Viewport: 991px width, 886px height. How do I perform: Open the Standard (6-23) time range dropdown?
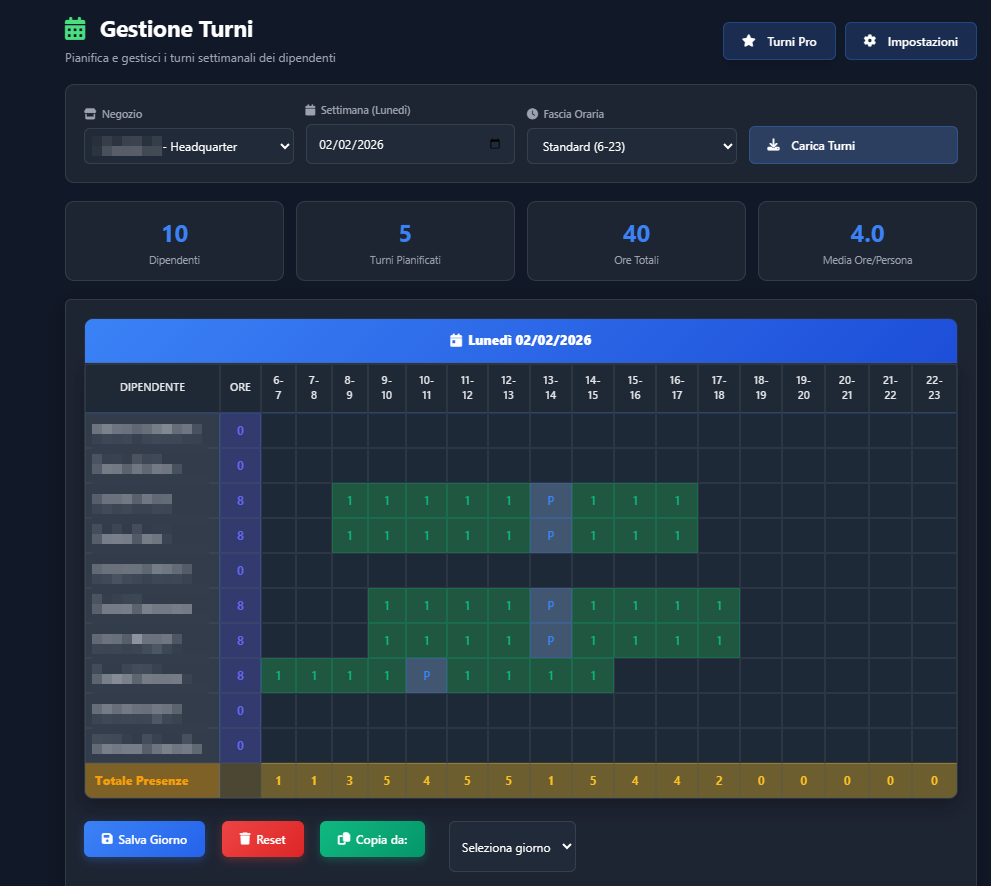pyautogui.click(x=631, y=146)
